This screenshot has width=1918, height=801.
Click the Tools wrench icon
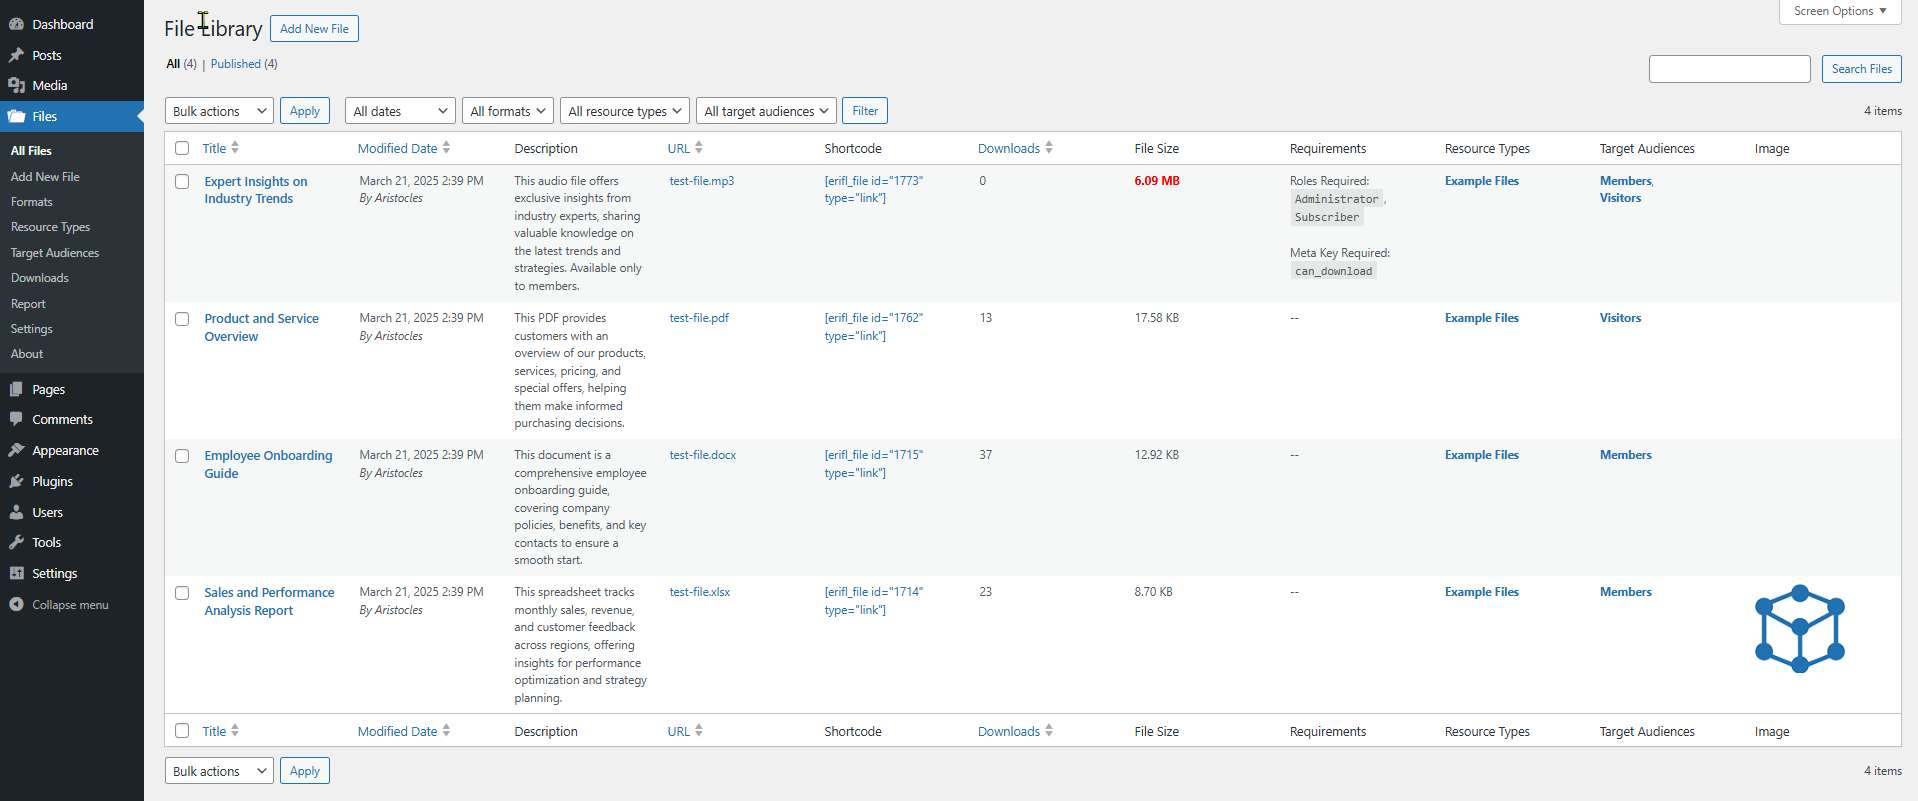click(16, 542)
